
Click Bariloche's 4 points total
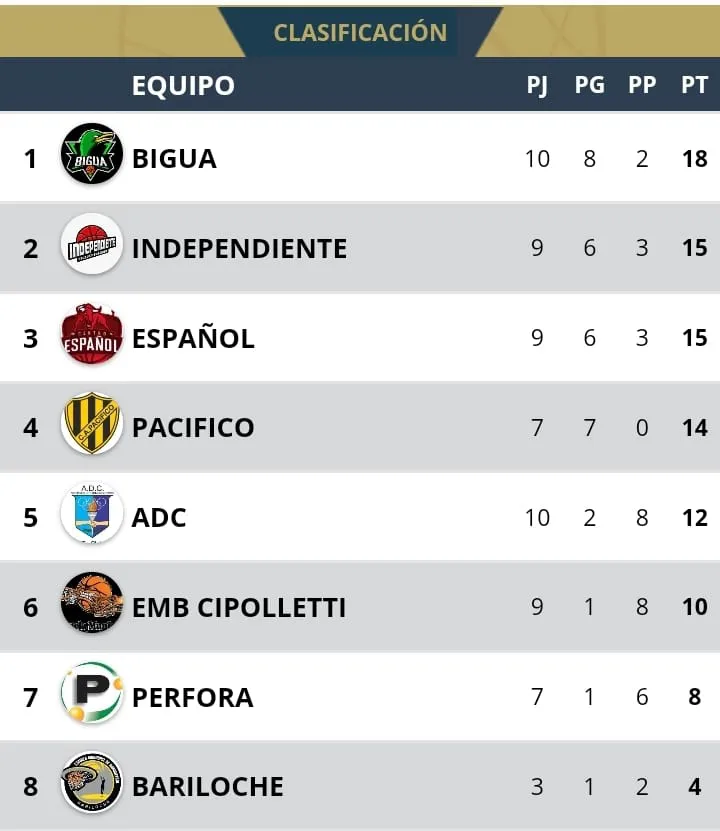[694, 787]
